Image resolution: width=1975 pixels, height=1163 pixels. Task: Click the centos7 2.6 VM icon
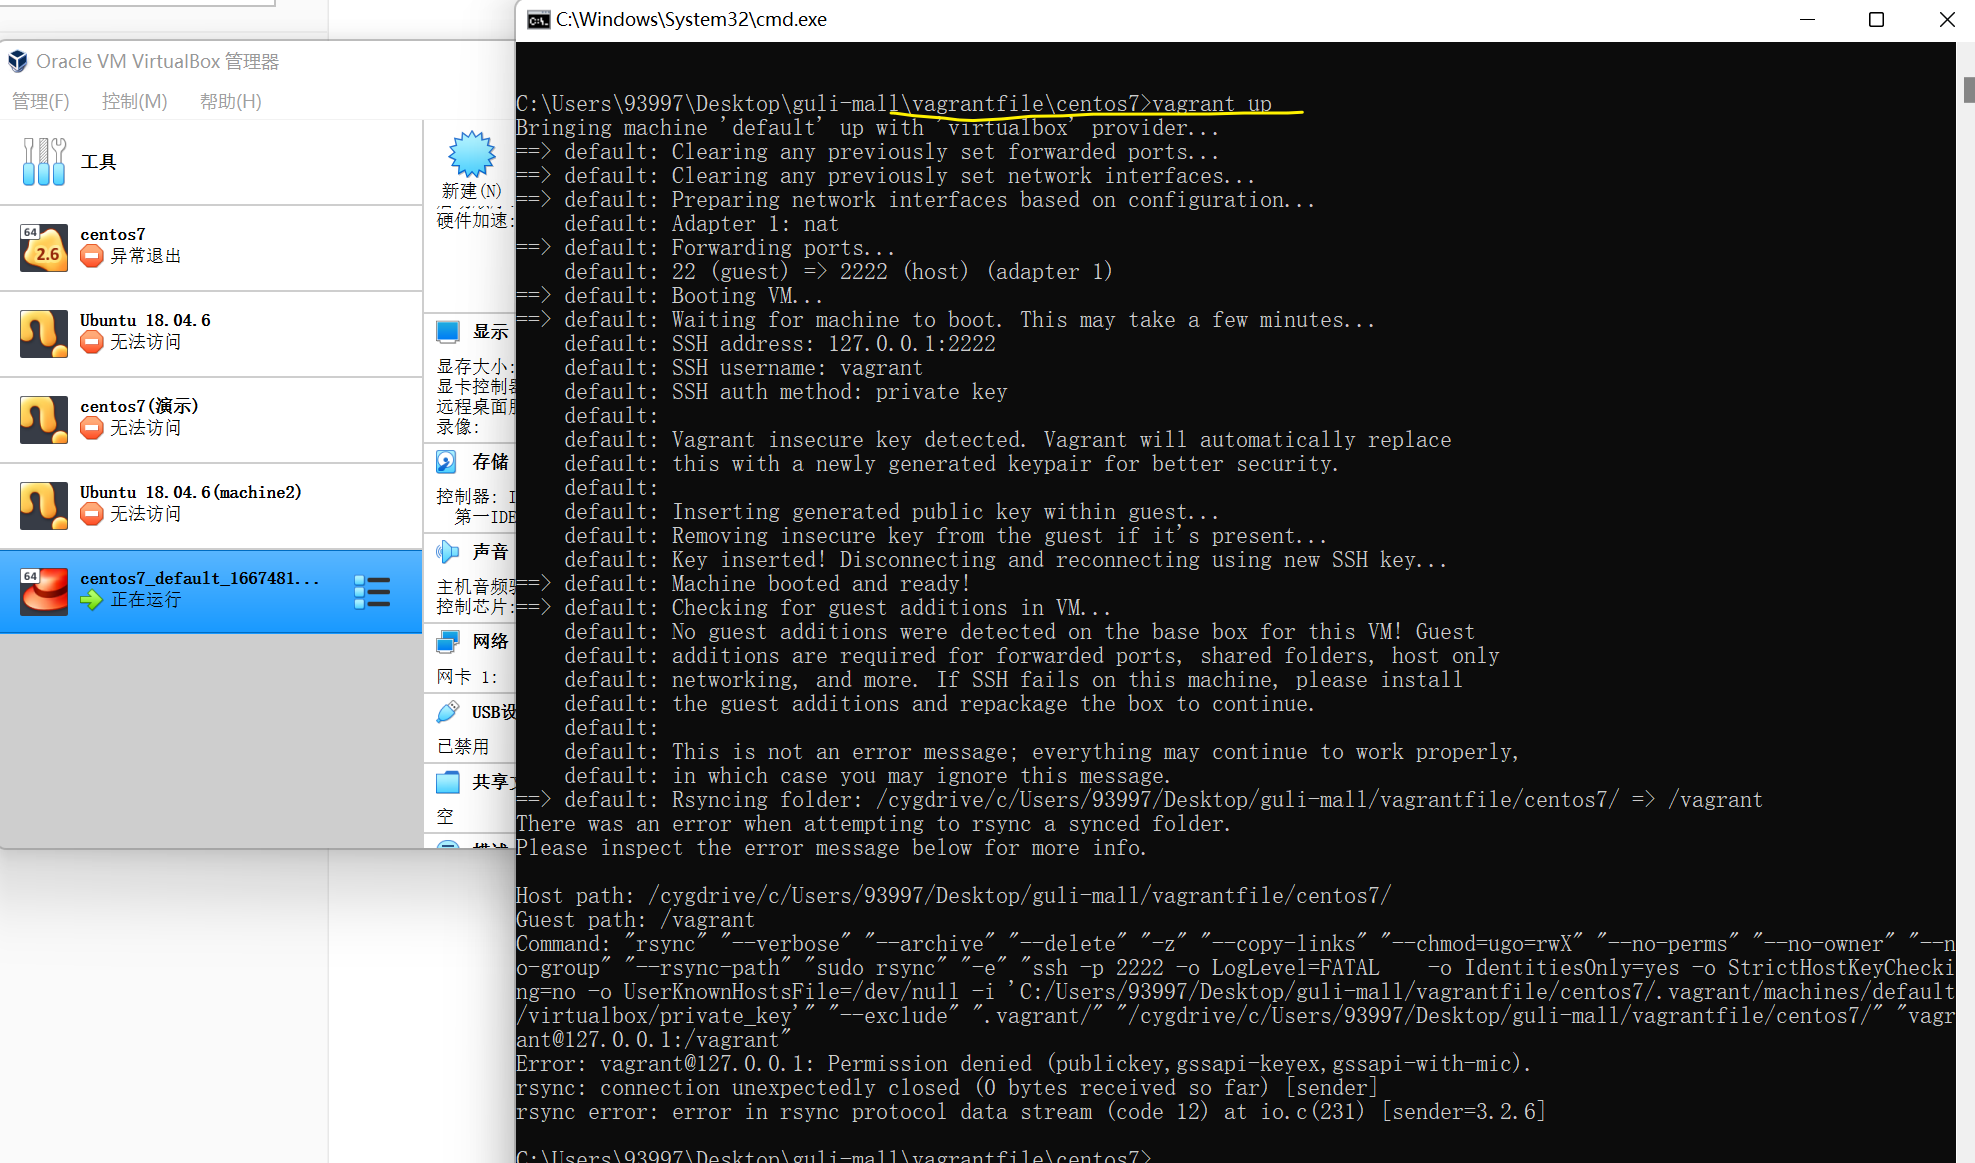tap(44, 248)
